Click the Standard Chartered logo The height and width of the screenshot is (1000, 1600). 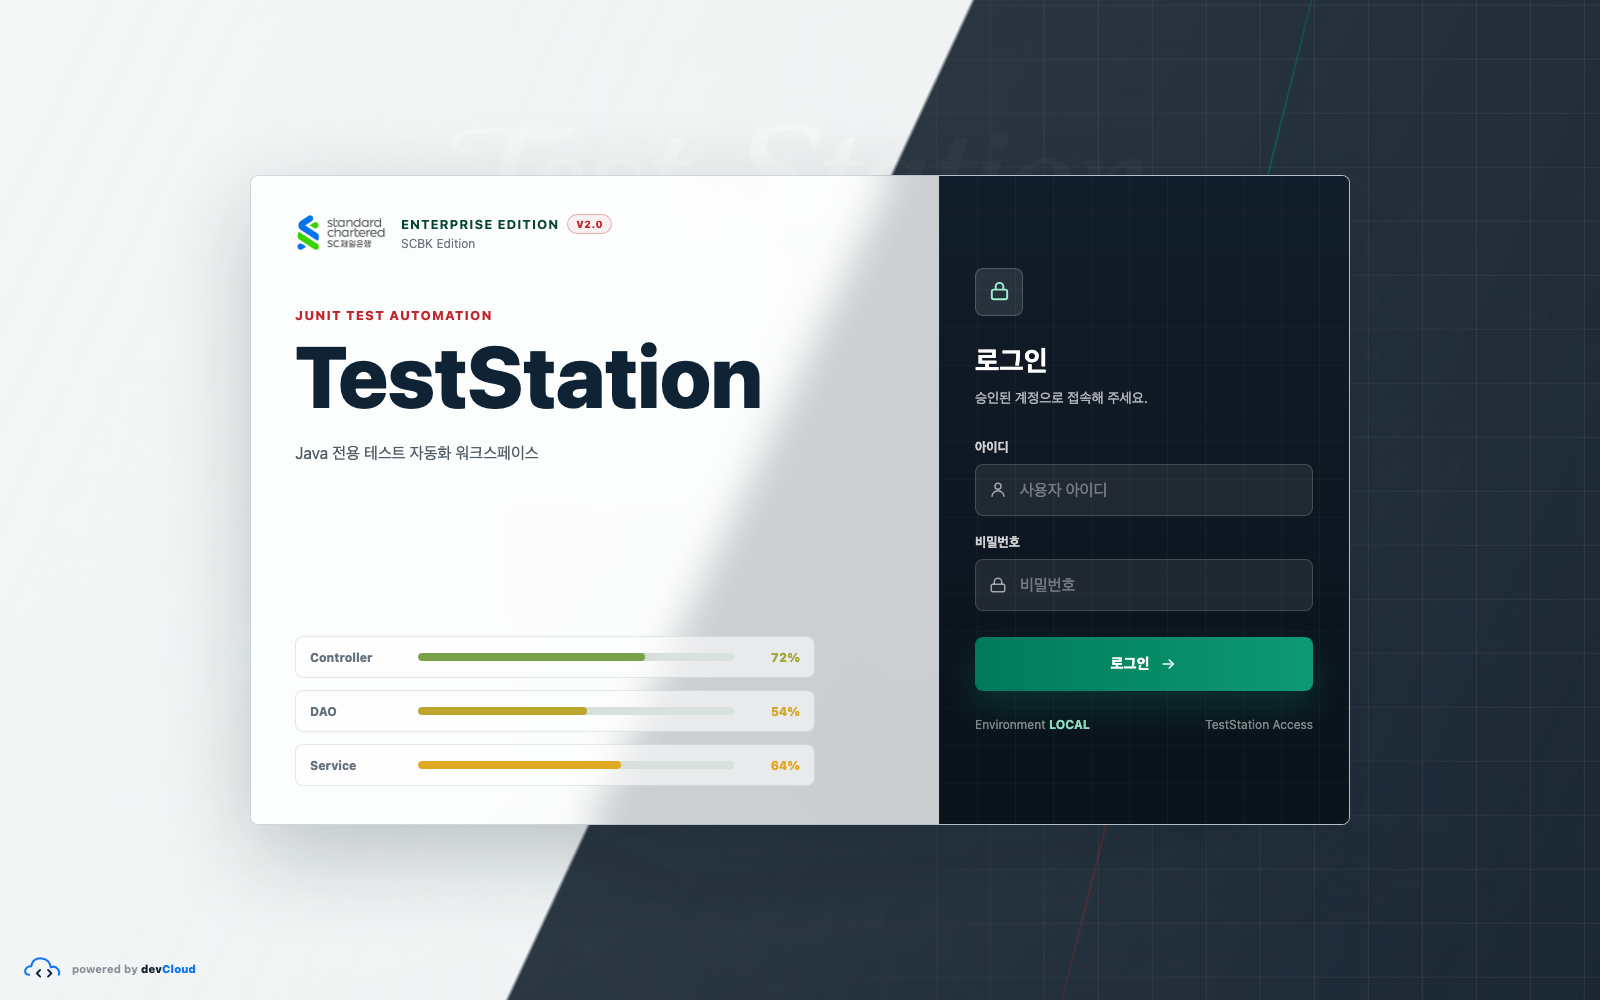340,233
